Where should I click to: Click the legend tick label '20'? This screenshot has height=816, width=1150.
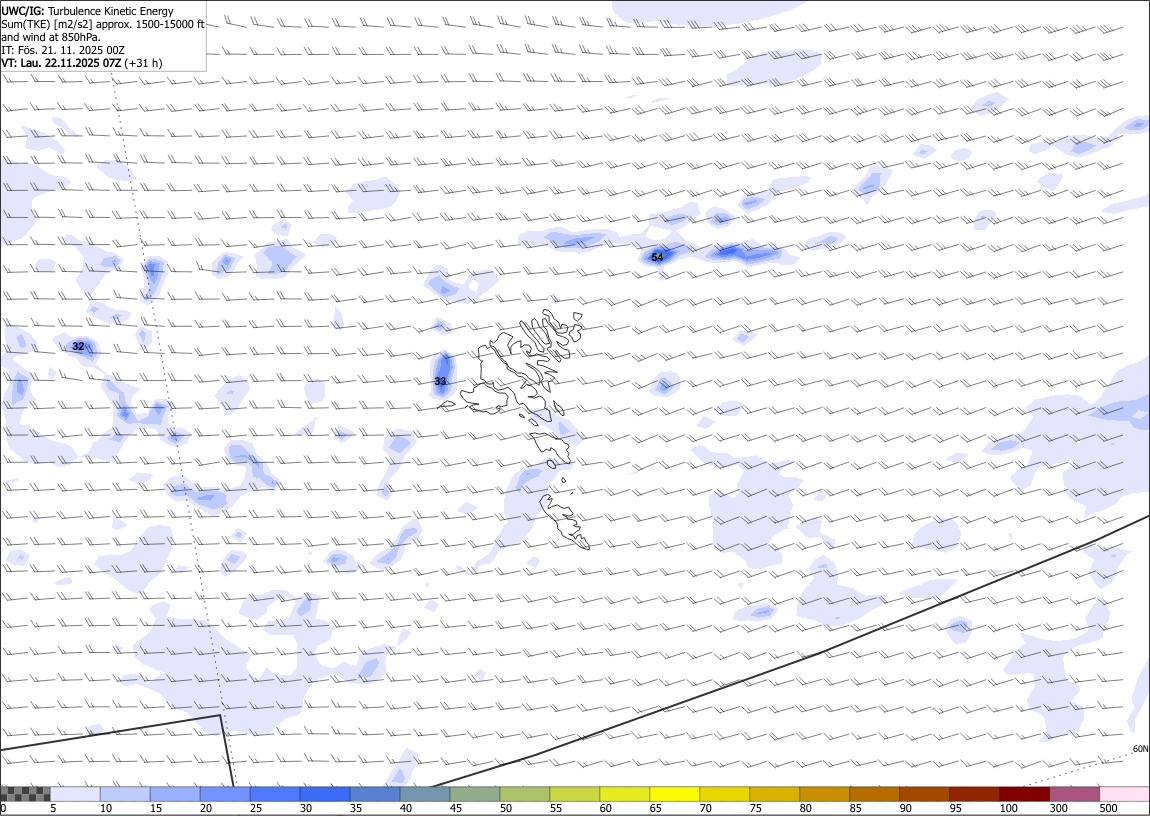point(205,808)
